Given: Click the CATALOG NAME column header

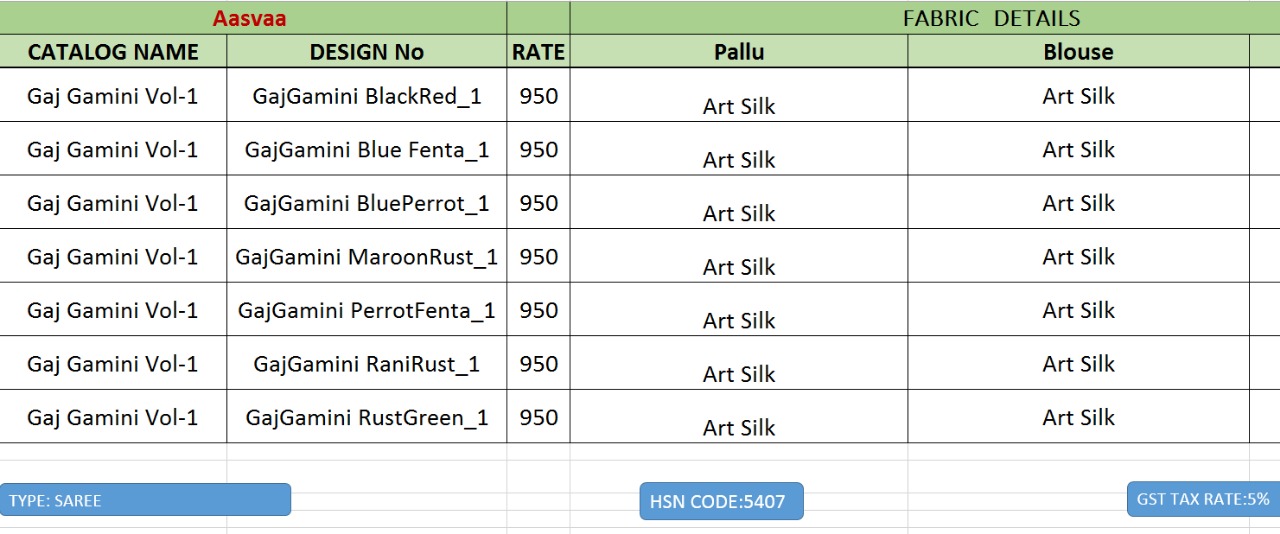Looking at the screenshot, I should point(113,52).
